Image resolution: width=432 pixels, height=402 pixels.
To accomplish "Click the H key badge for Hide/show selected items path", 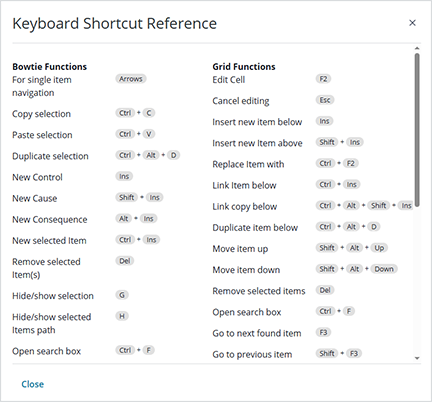I will click(x=122, y=316).
